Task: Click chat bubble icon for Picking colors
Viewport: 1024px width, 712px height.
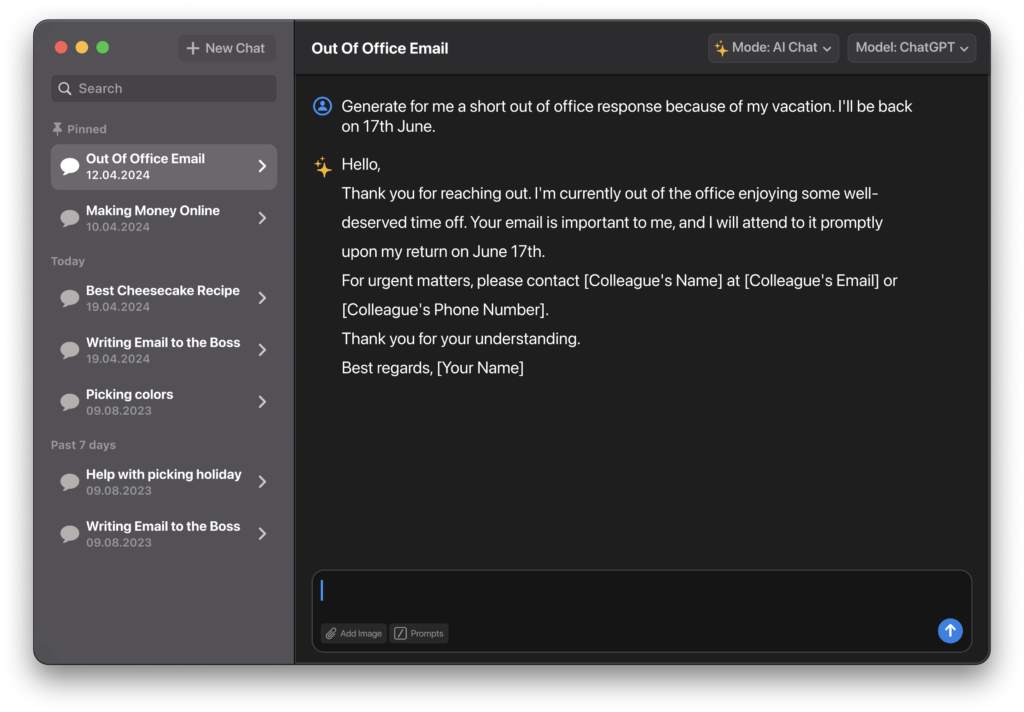Action: coord(70,402)
